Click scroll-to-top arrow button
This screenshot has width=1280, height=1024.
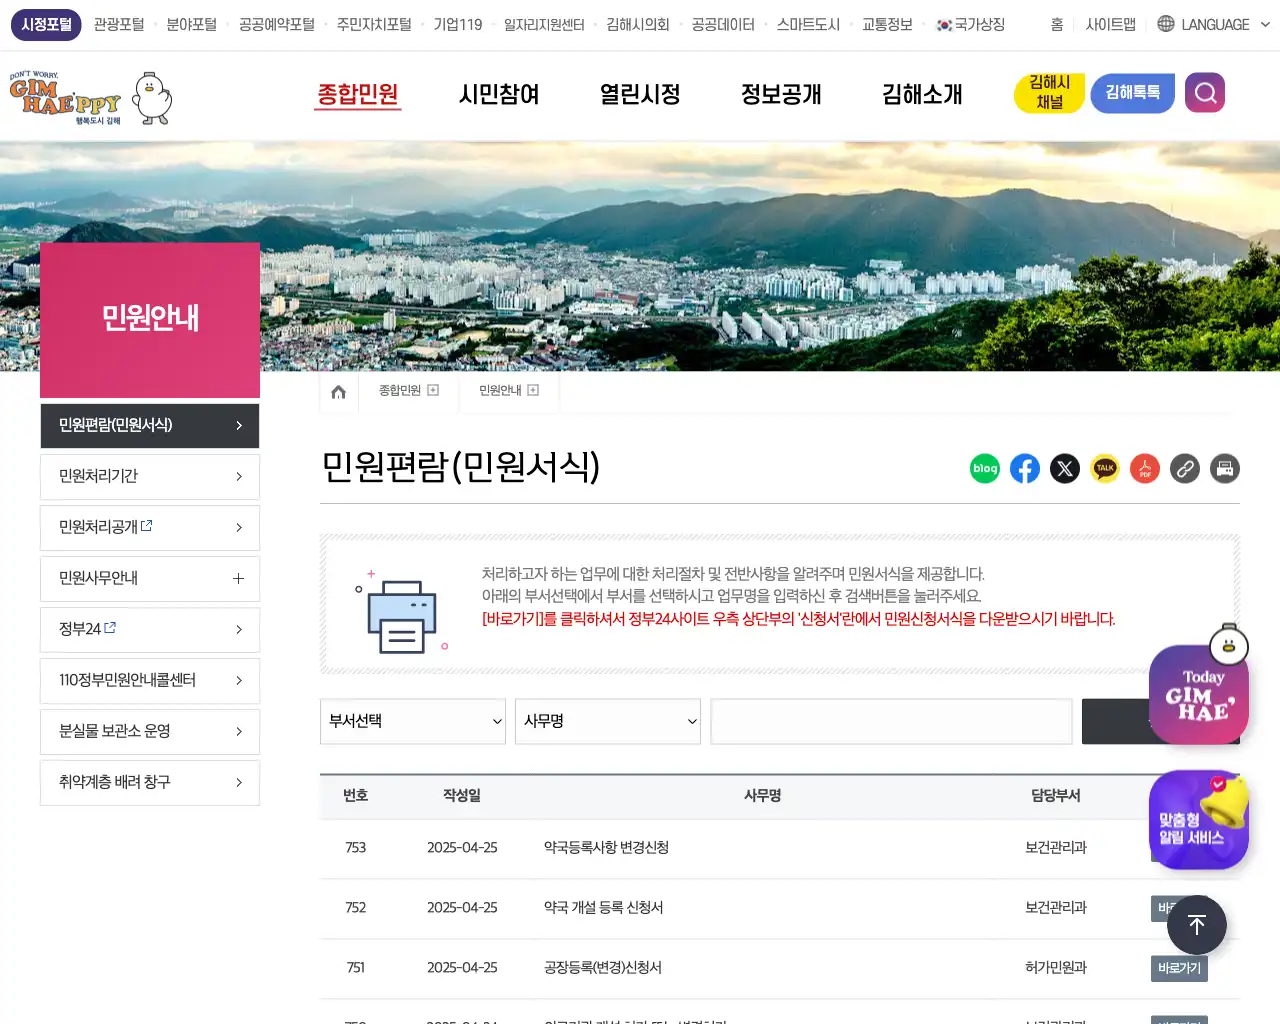(x=1197, y=925)
